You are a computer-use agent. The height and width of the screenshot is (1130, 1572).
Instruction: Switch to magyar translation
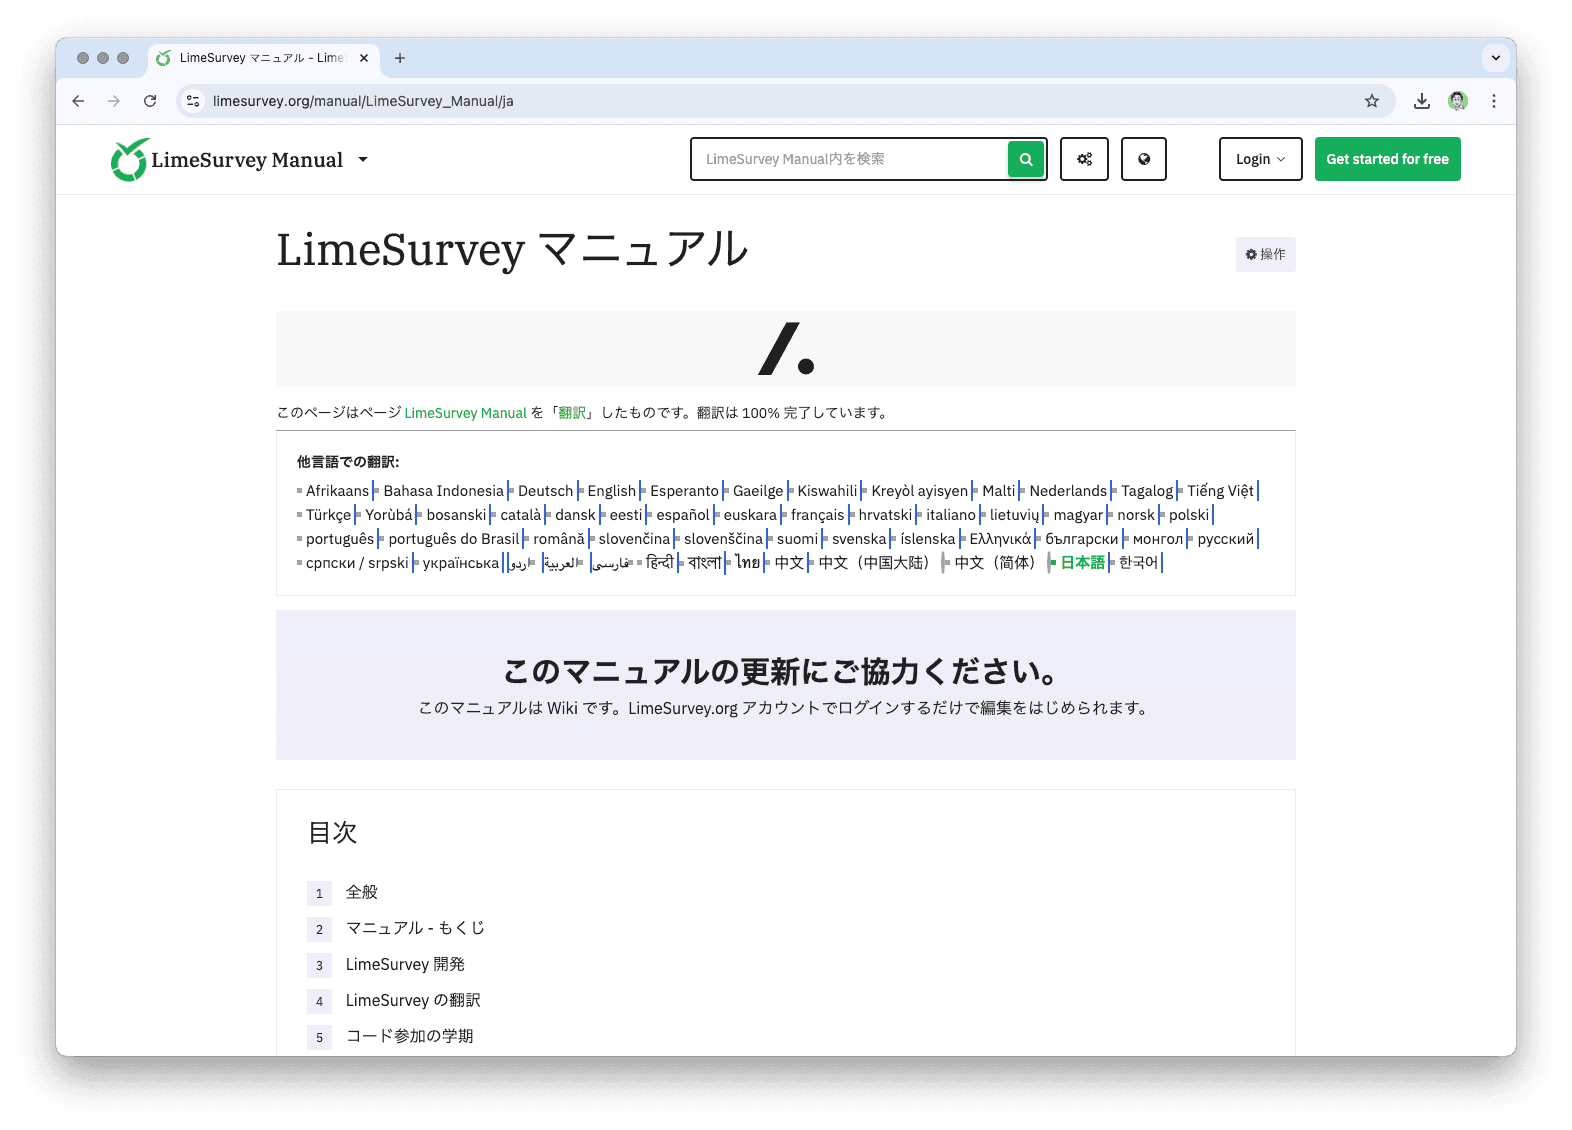coord(1078,515)
